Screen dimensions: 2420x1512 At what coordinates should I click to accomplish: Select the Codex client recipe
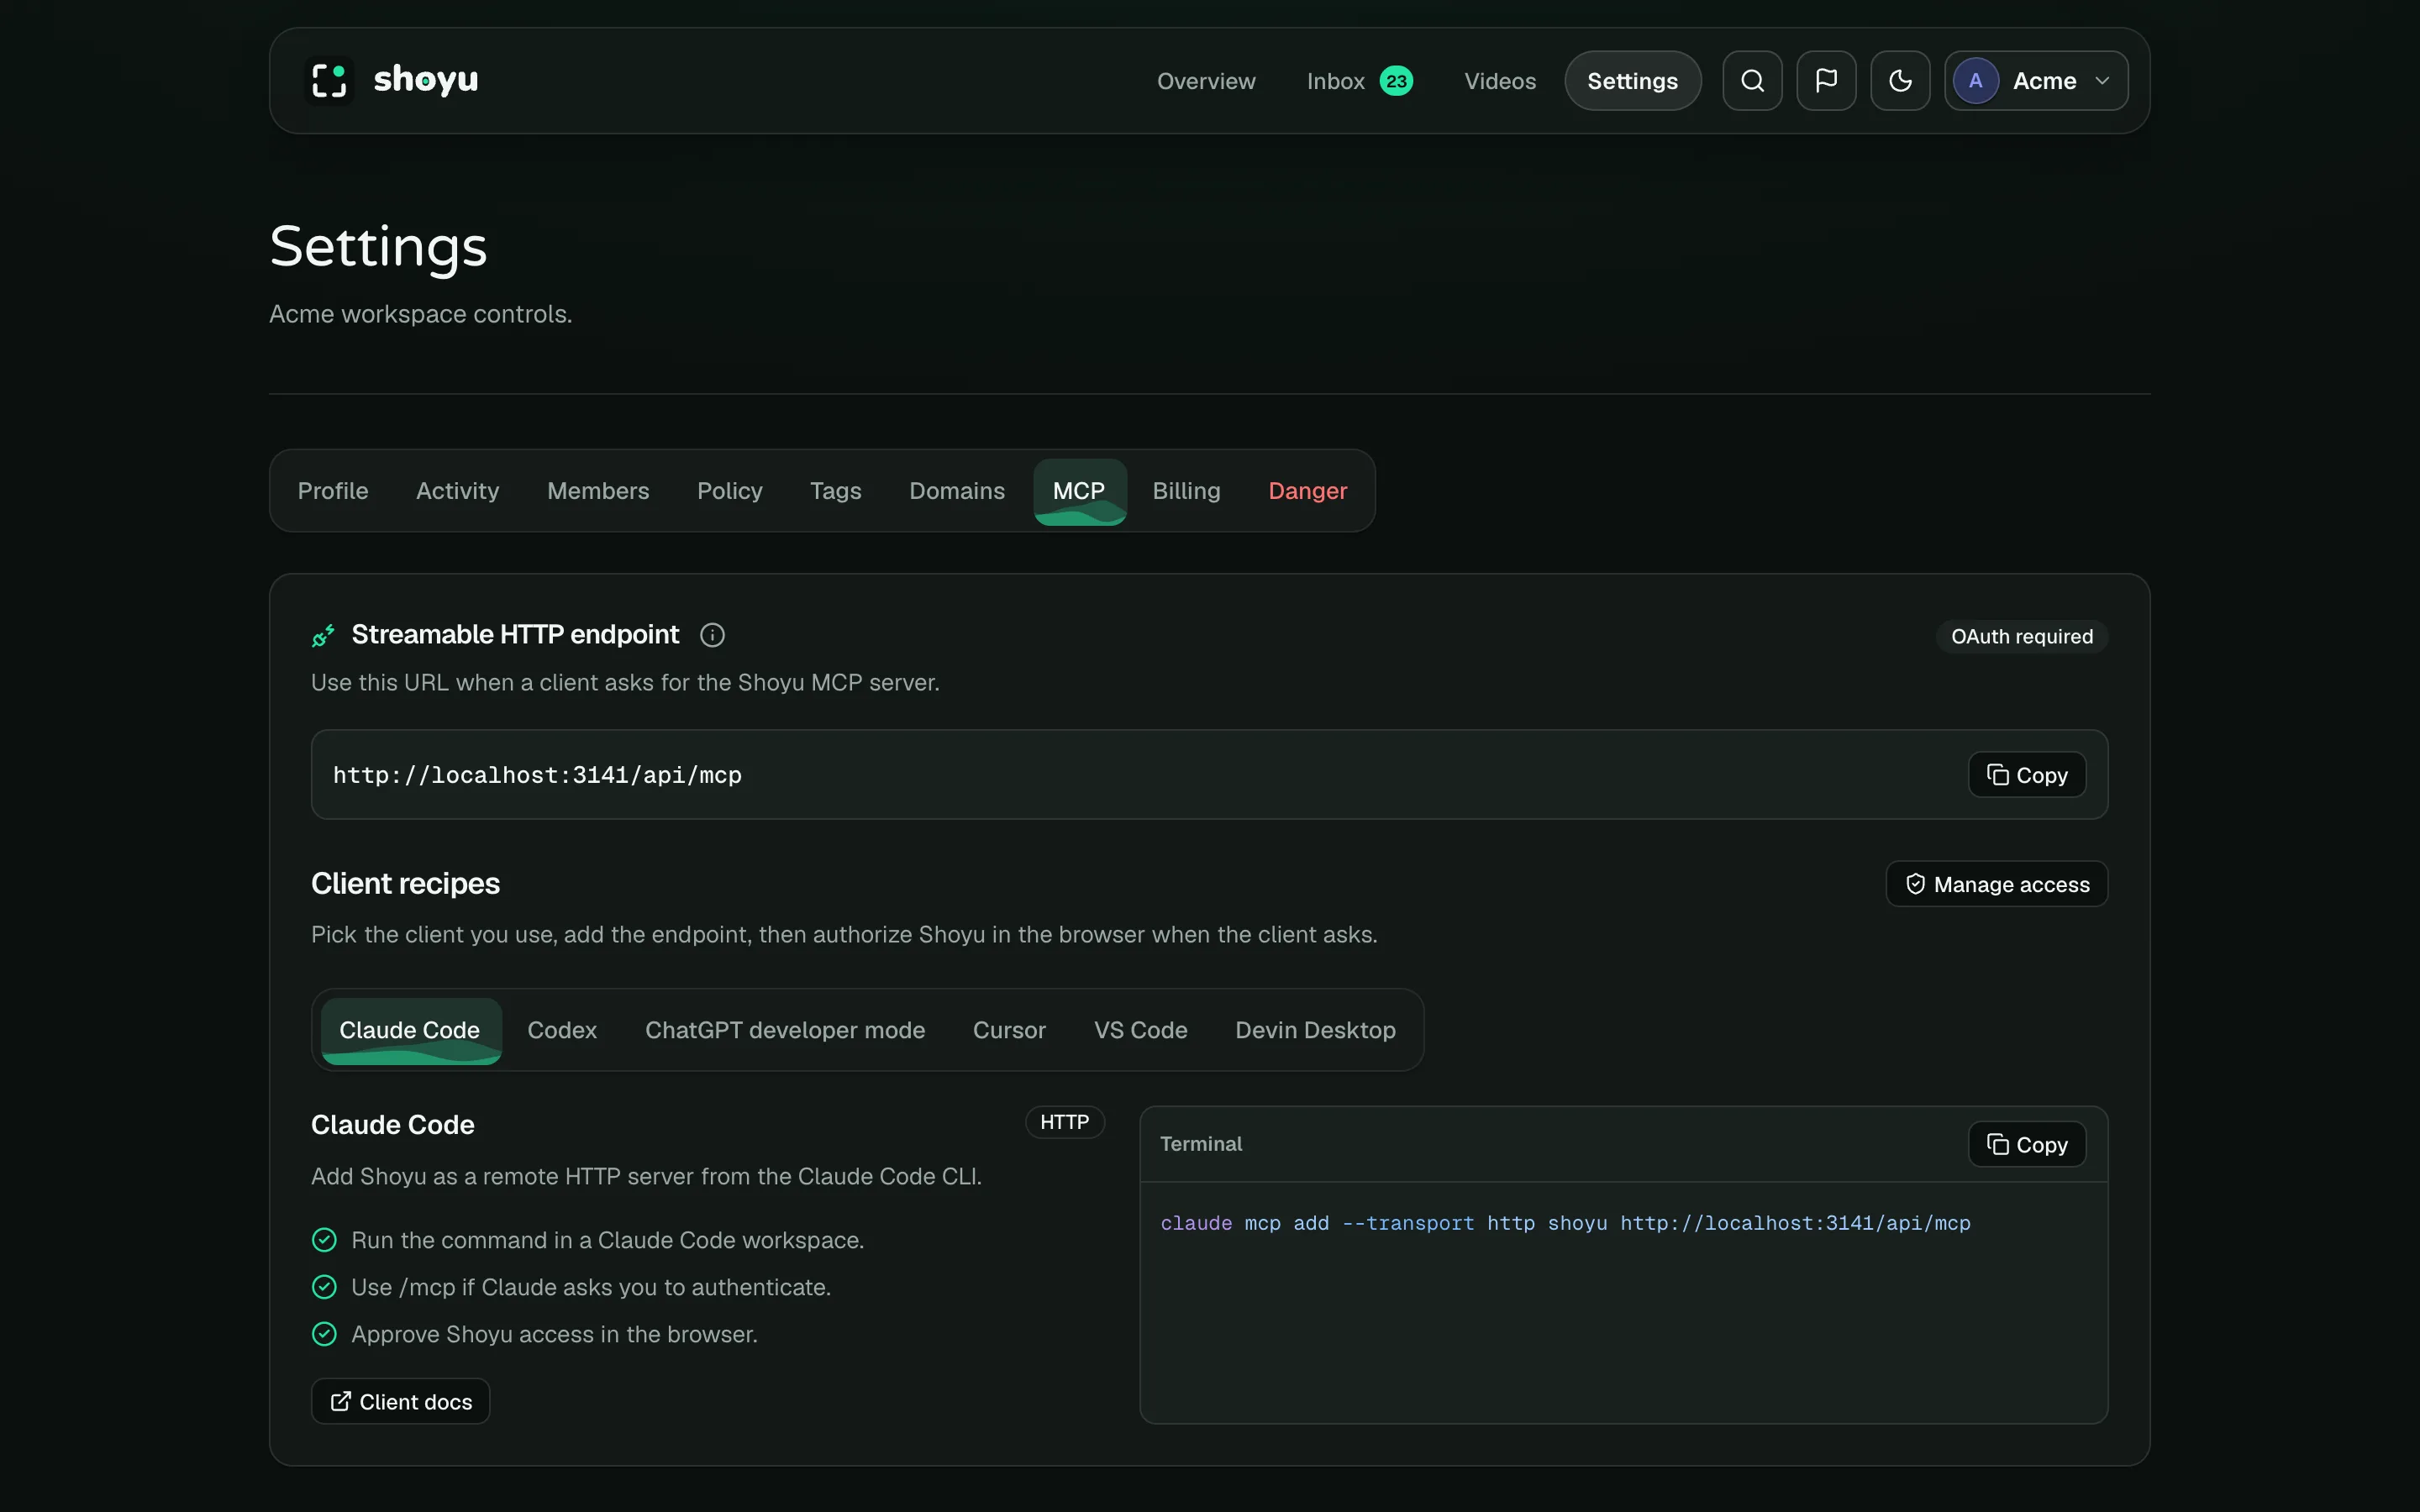pyautogui.click(x=562, y=1030)
